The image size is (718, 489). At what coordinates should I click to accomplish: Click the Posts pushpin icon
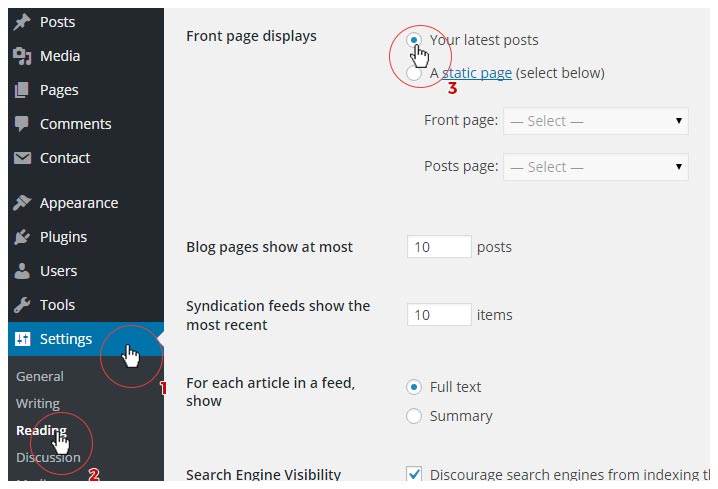coord(22,22)
